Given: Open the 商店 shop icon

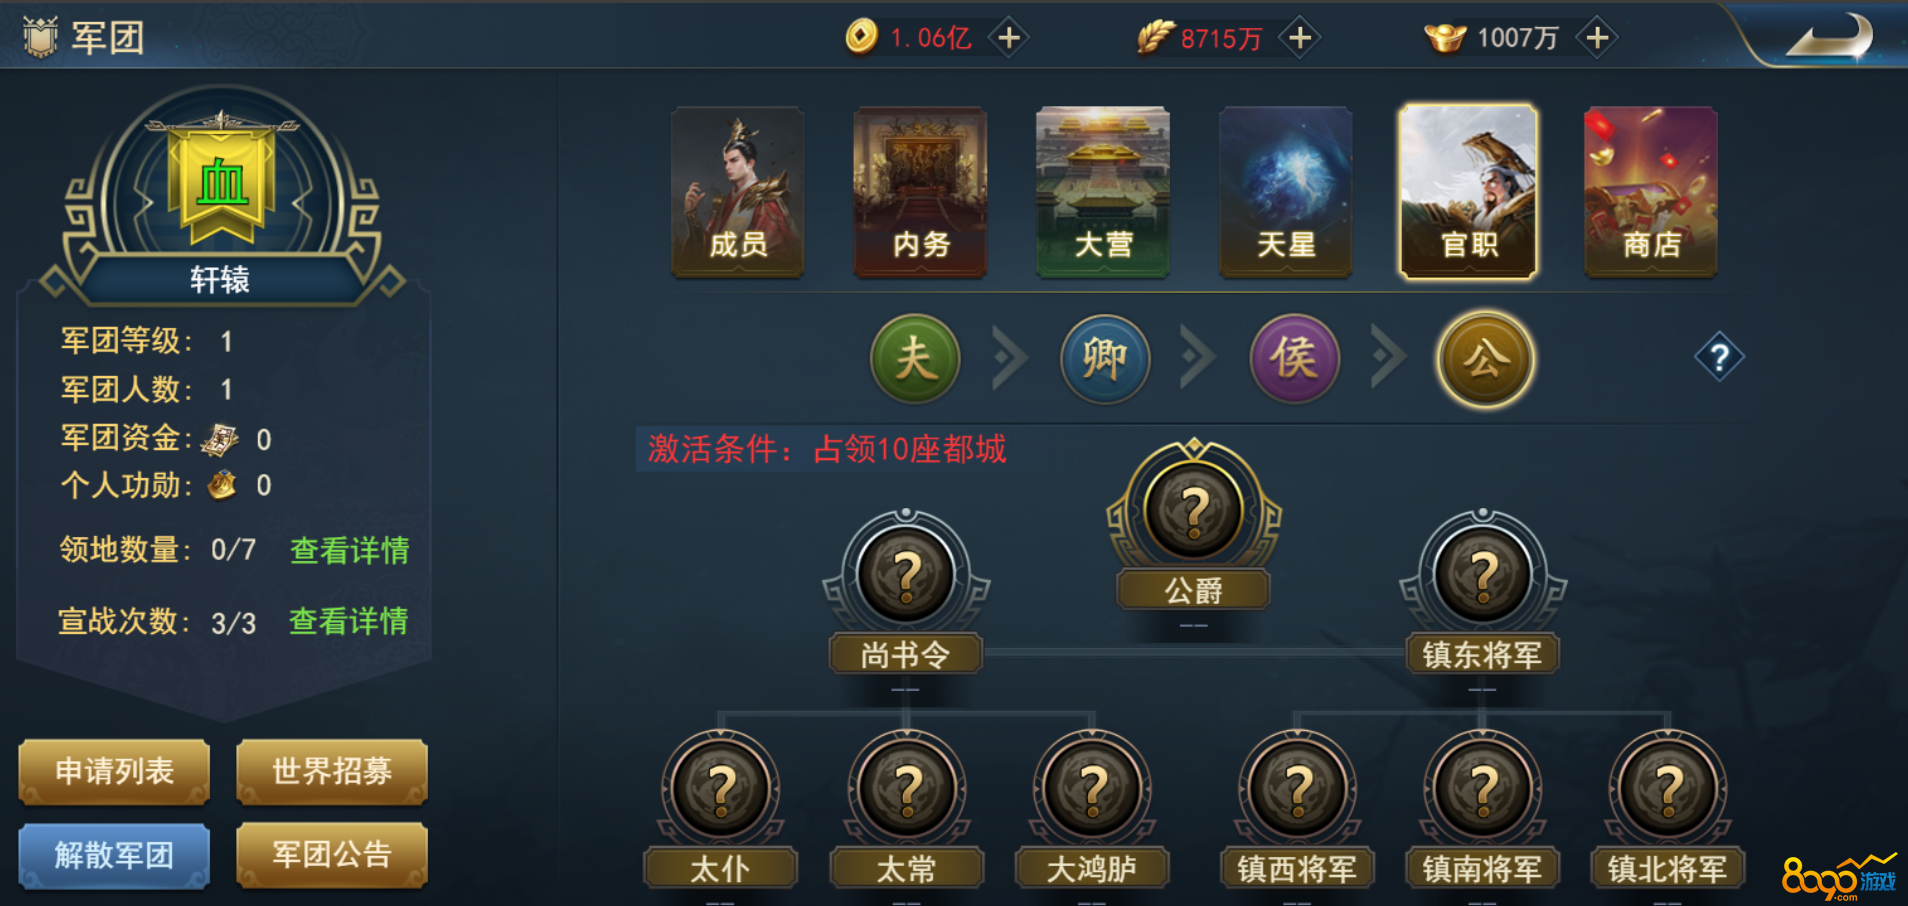Looking at the screenshot, I should [x=1651, y=192].
